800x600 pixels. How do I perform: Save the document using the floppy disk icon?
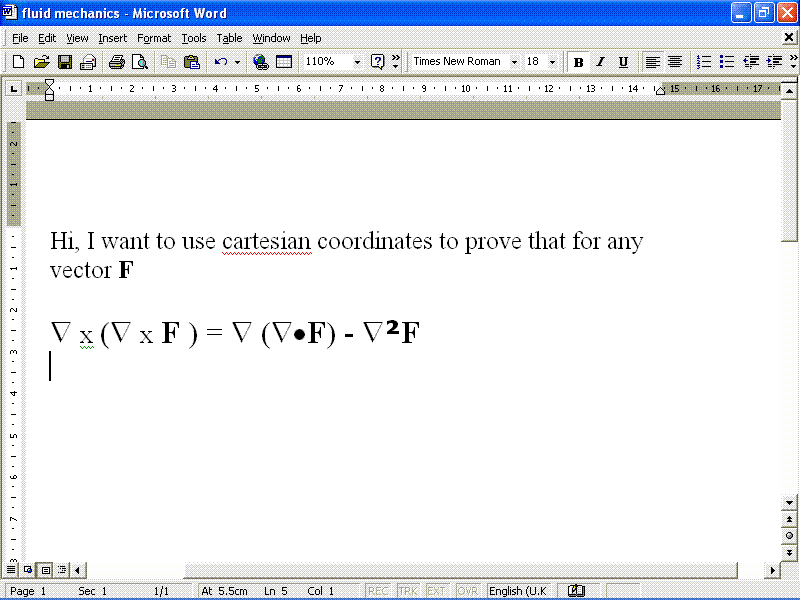pyautogui.click(x=64, y=62)
